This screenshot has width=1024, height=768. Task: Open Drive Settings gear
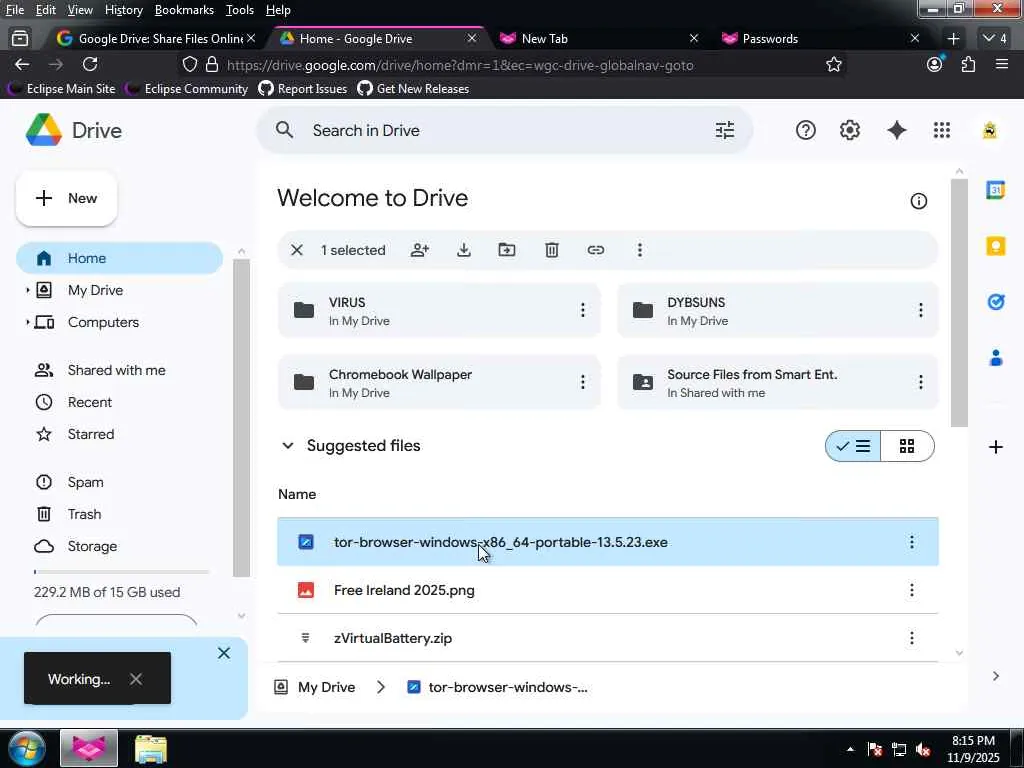pos(850,131)
